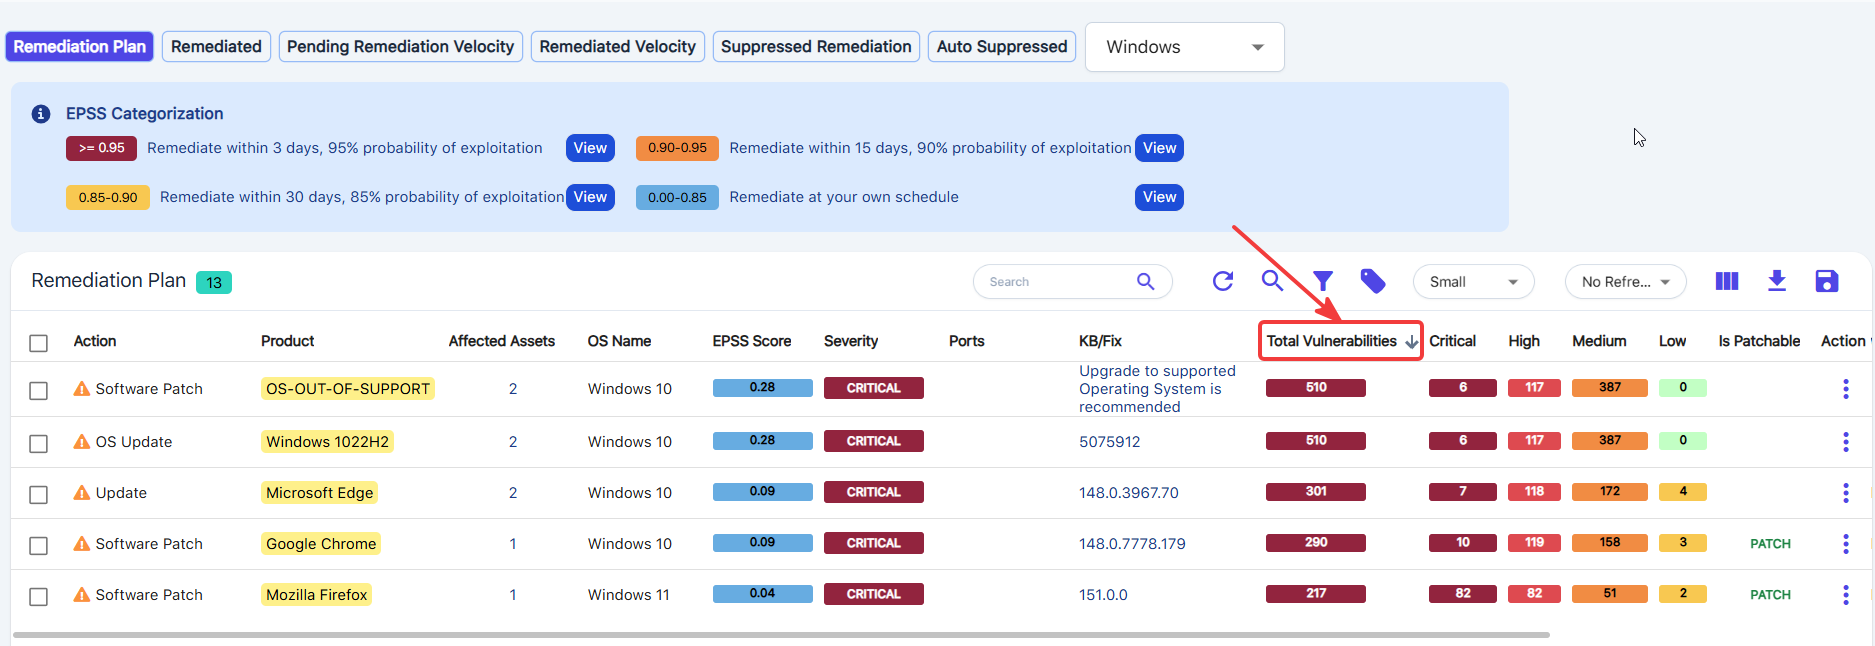This screenshot has height=646, width=1875.
Task: Switch to the Remediated tab
Action: 216,46
